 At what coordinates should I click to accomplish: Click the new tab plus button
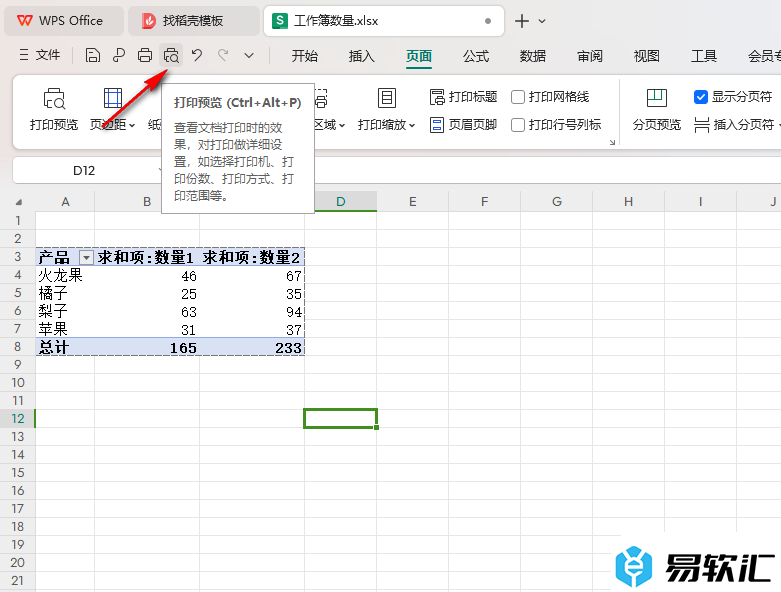point(521,21)
